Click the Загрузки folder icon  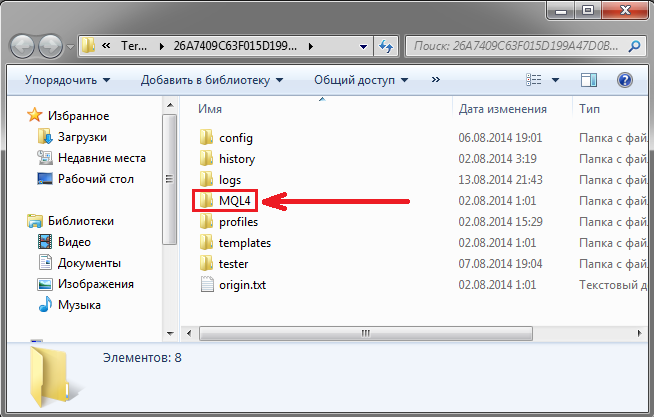(x=45, y=136)
